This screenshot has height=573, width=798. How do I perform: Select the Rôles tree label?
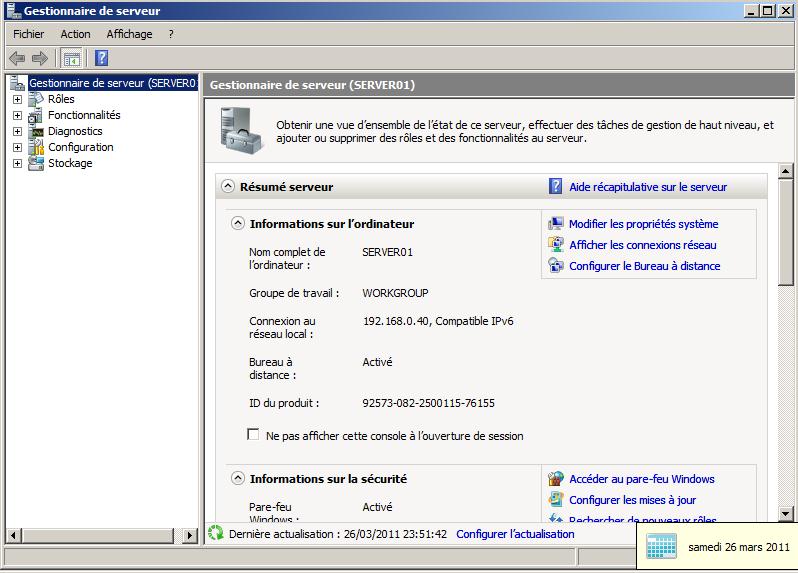61,99
